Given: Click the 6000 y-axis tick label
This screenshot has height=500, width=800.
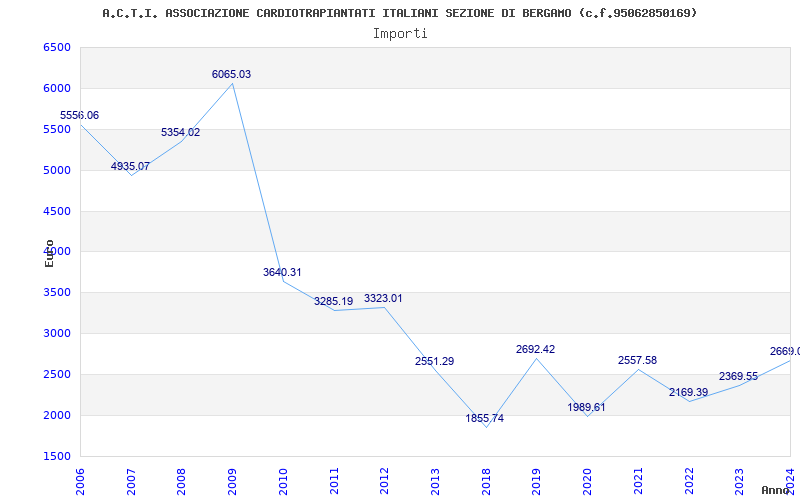Looking at the screenshot, I should [x=56, y=88].
